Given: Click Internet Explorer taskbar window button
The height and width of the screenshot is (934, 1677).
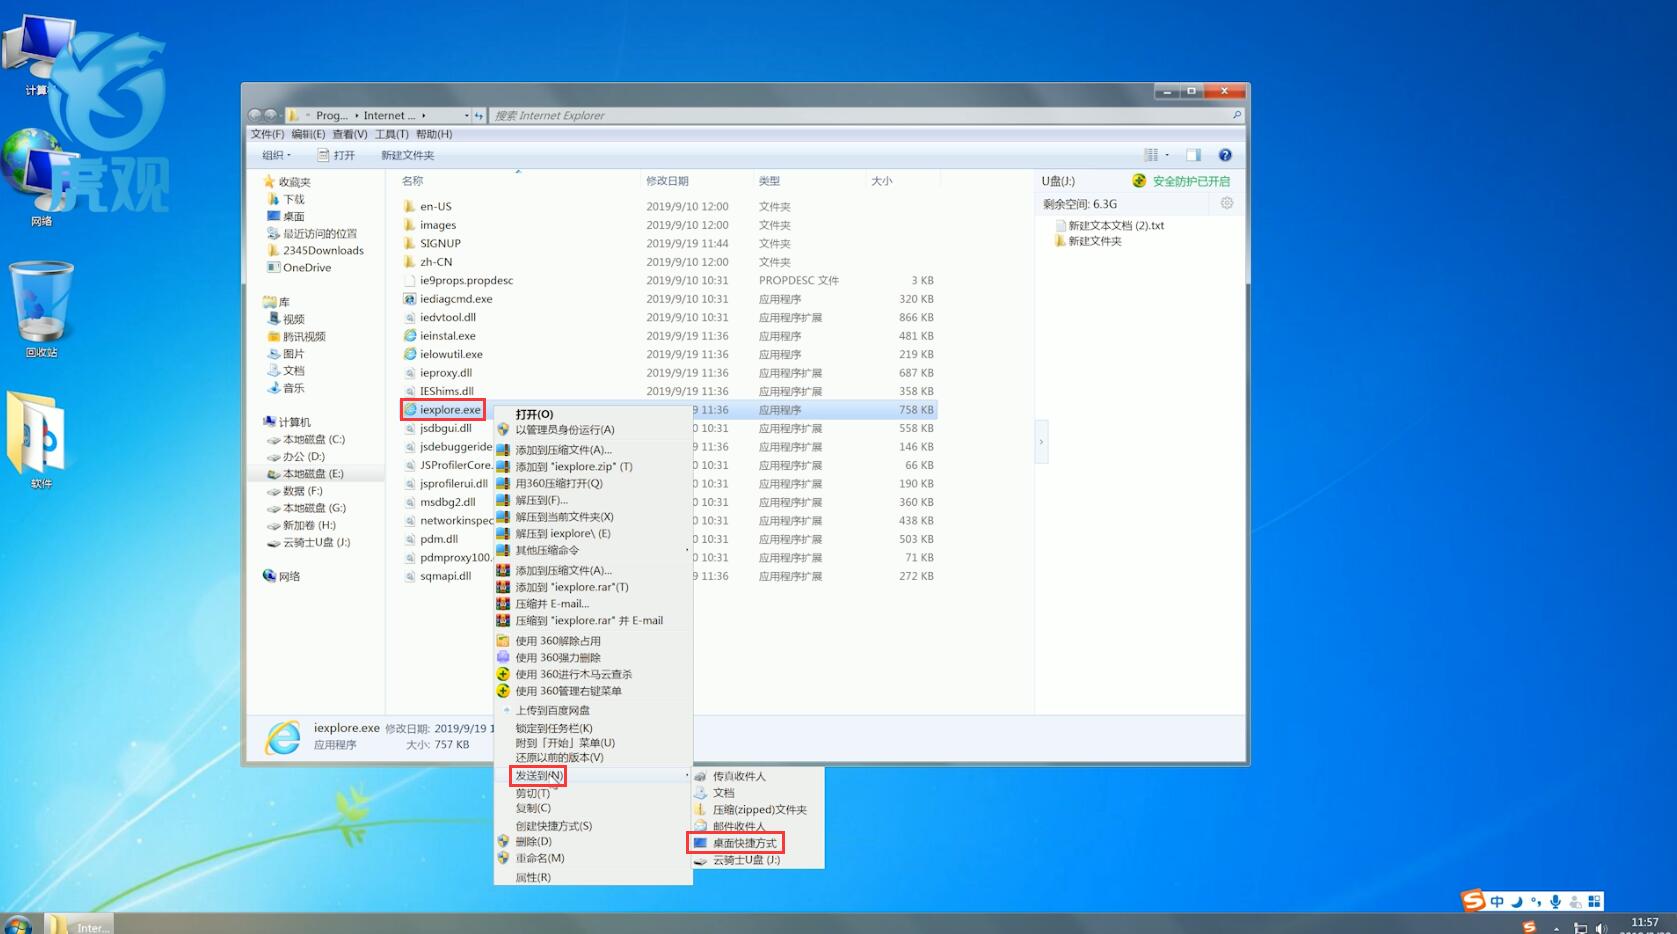Looking at the screenshot, I should [79, 924].
